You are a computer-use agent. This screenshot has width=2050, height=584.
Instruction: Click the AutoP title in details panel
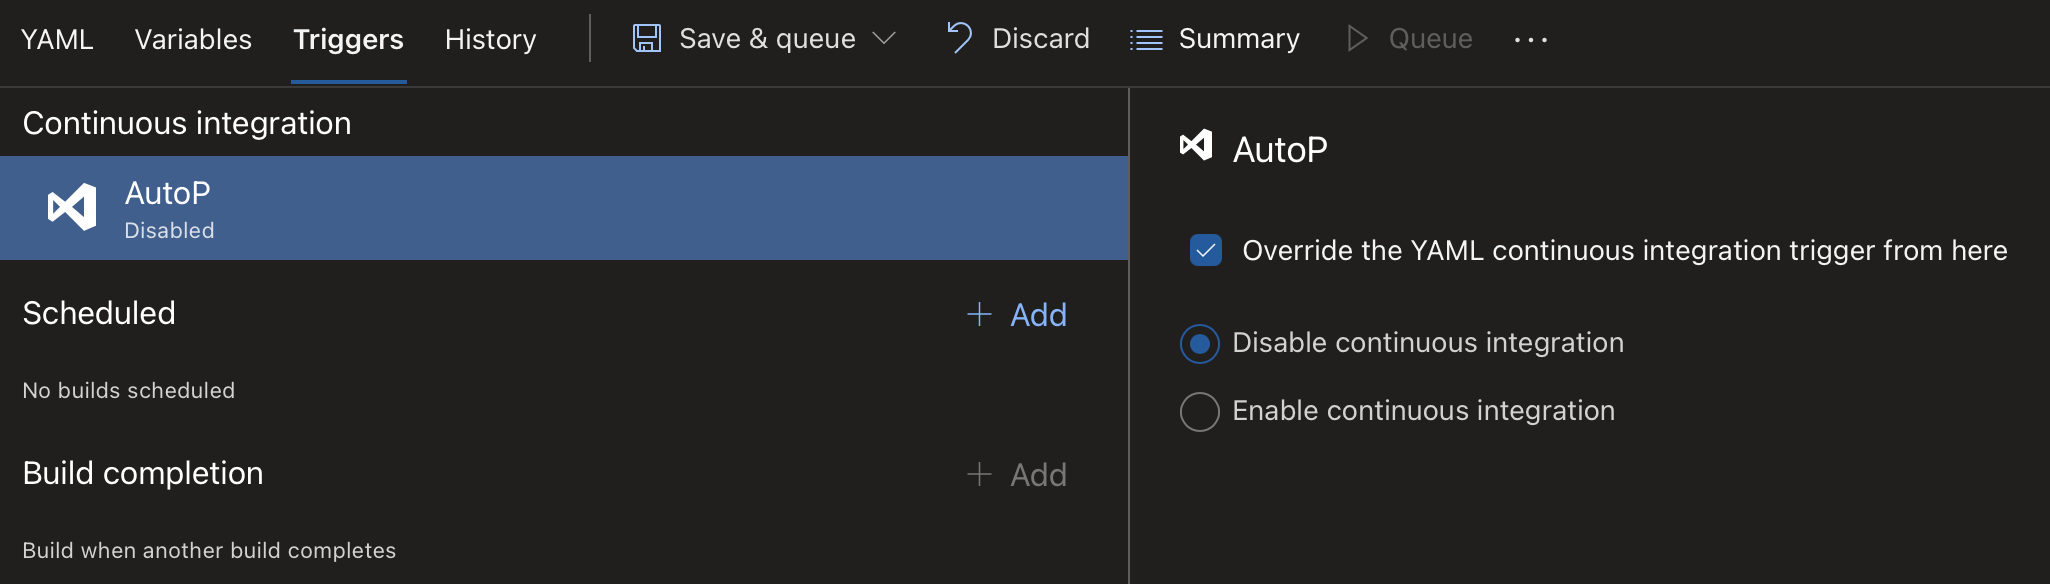coord(1280,149)
